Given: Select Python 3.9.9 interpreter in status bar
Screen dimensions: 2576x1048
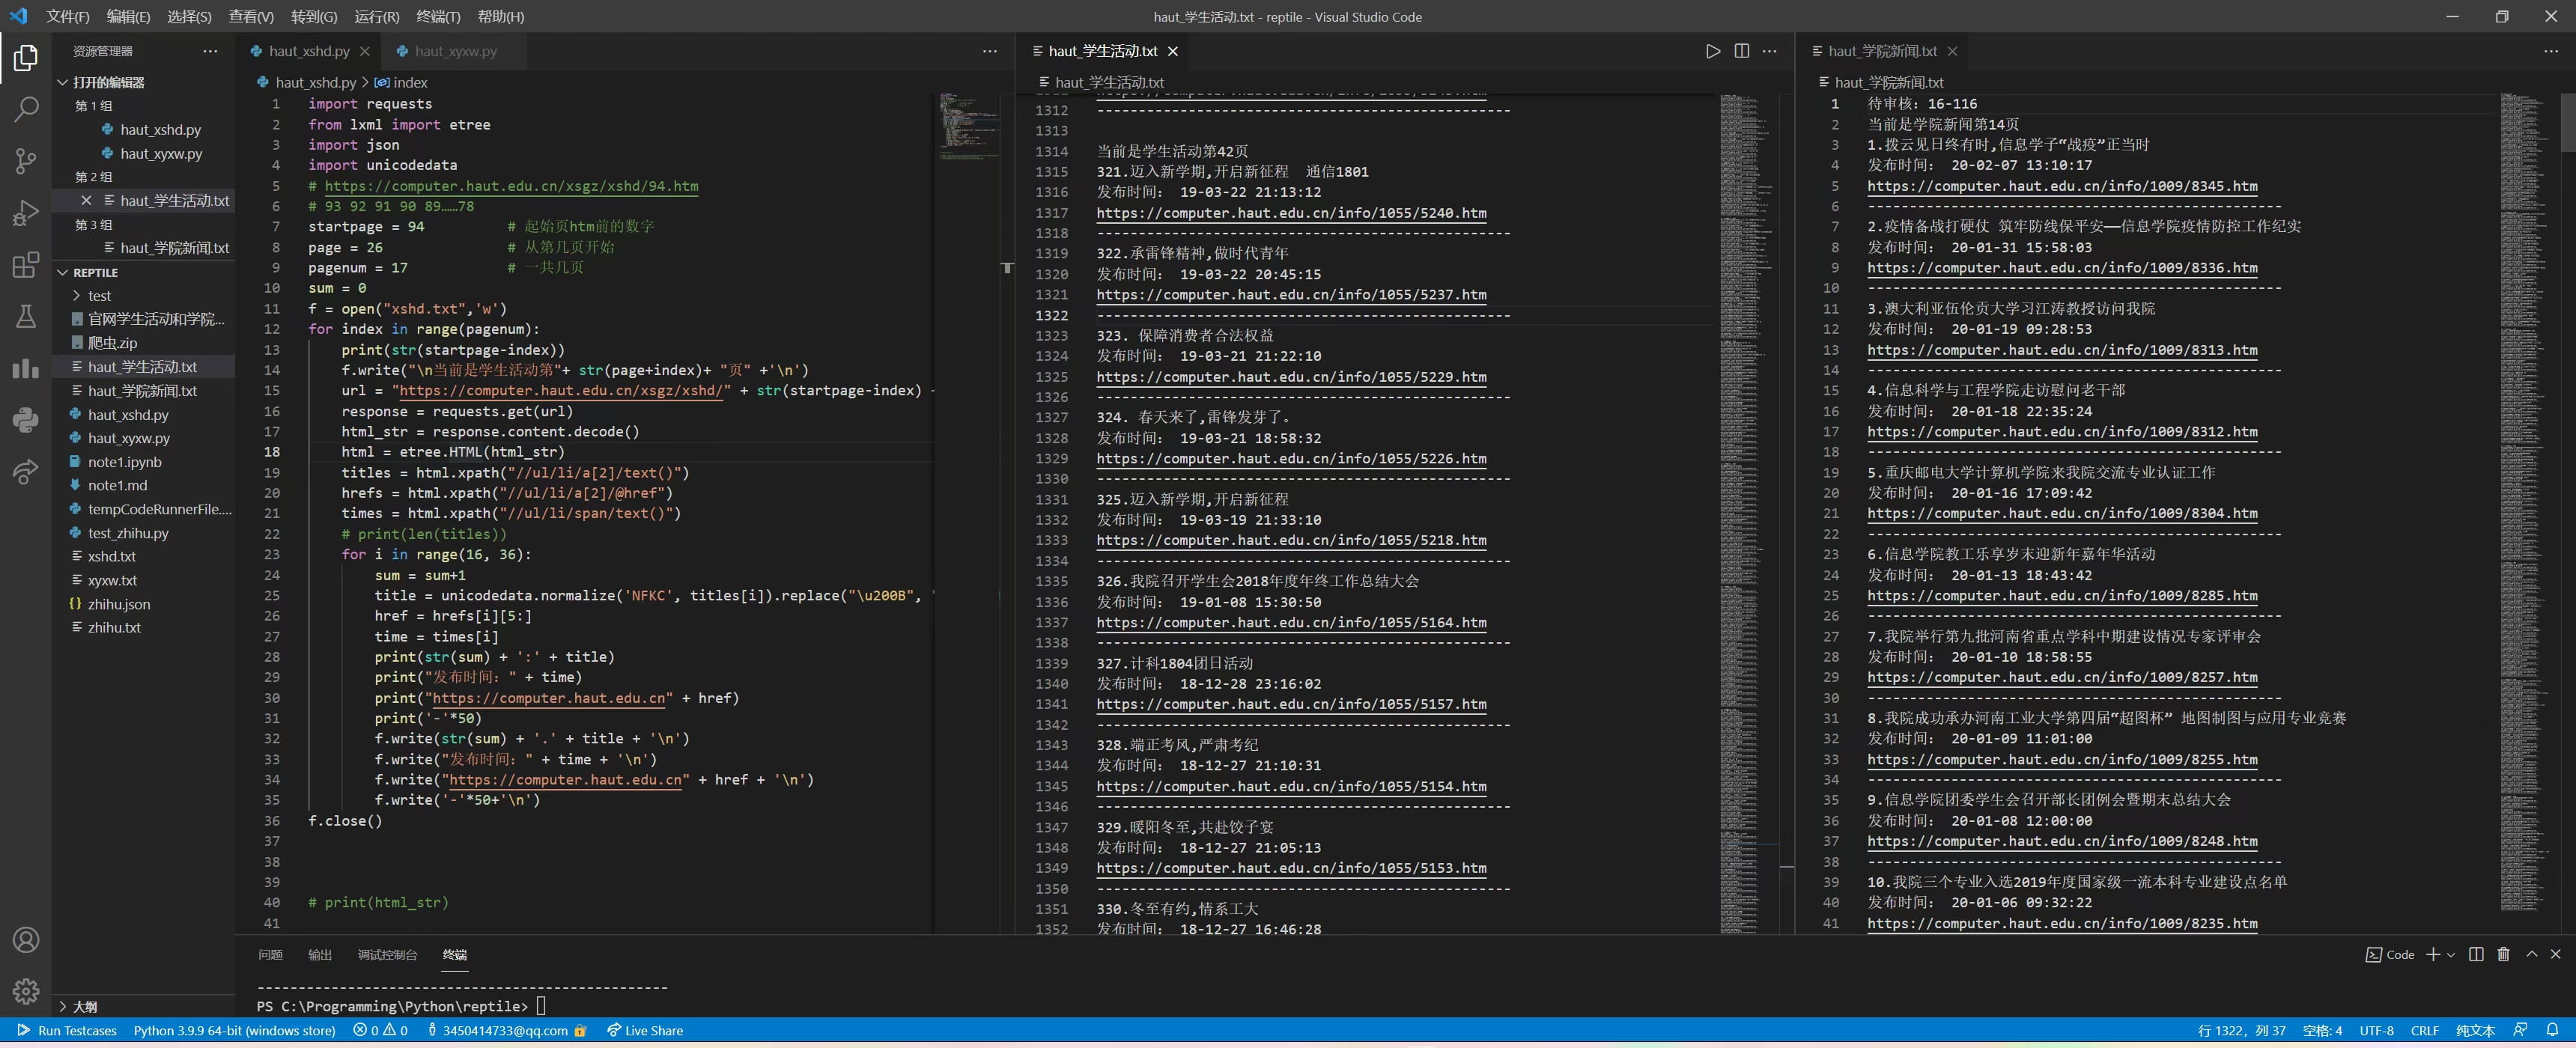Looking at the screenshot, I should tap(234, 1030).
